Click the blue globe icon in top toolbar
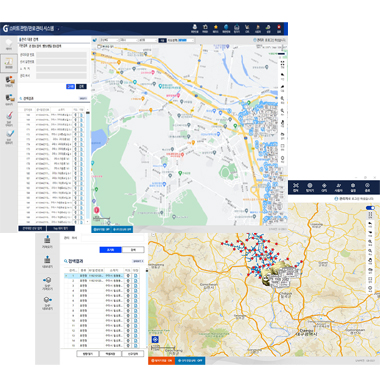This screenshot has height=380, width=380. point(226,27)
